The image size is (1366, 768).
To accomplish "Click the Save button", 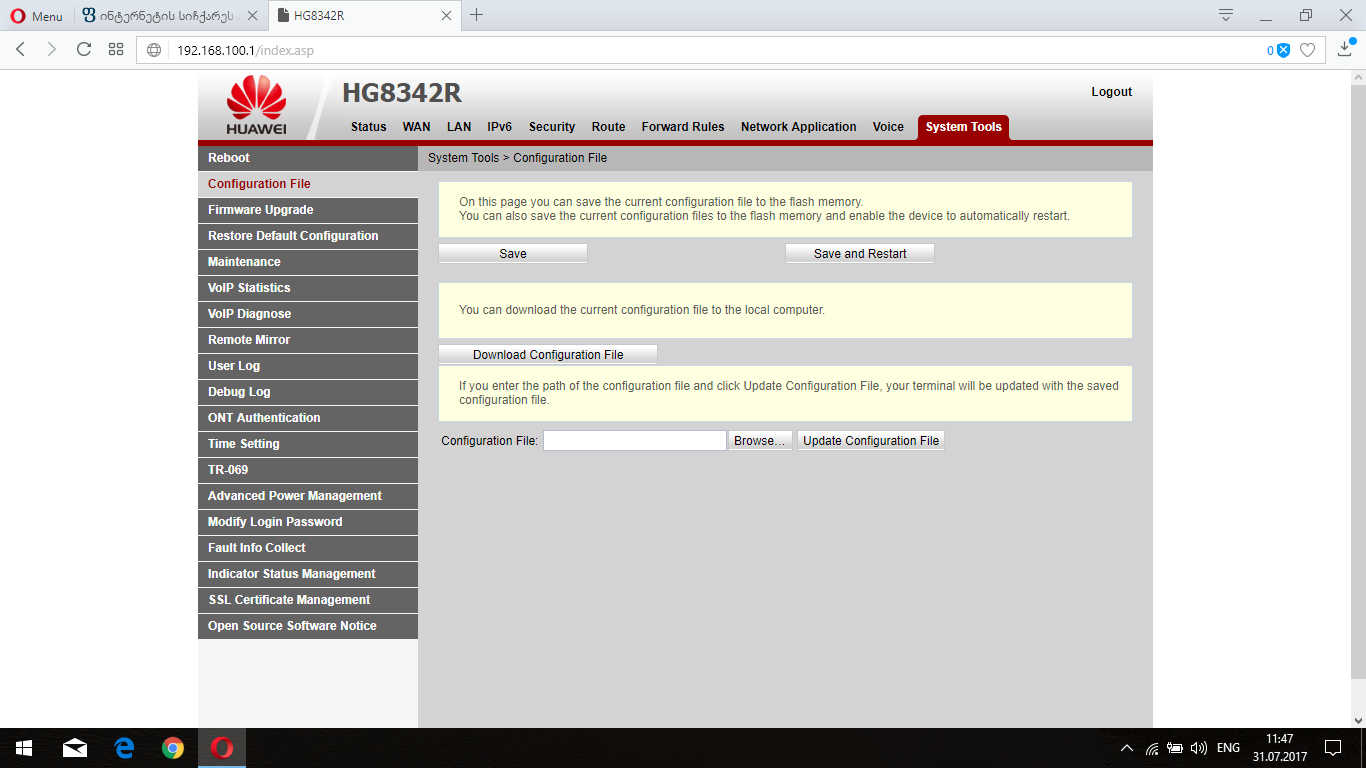I will pos(513,254).
